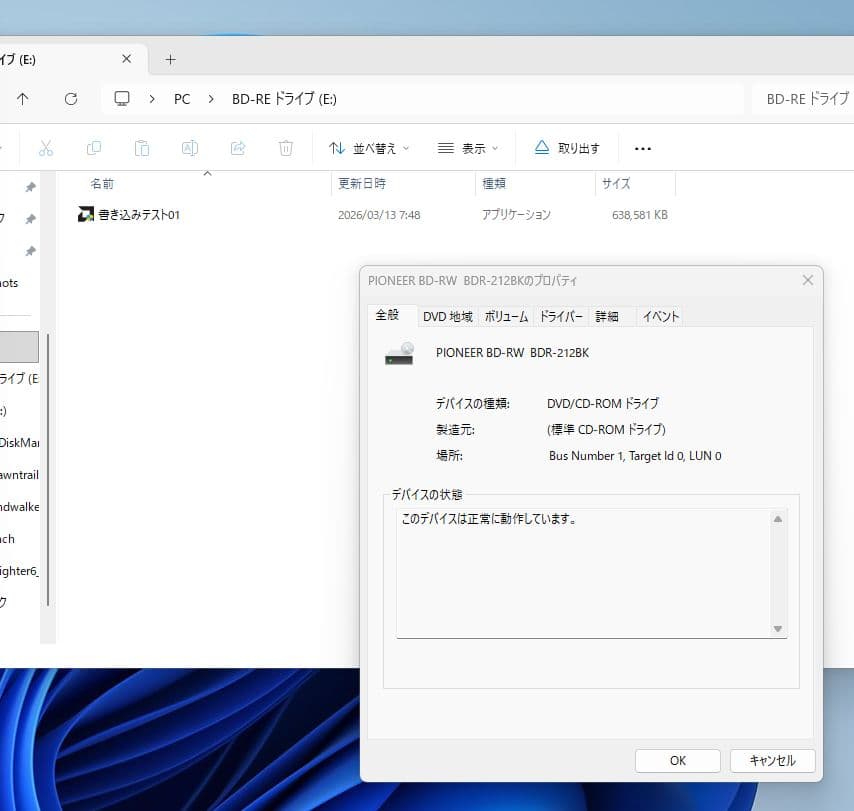Click the 2026/03/13 7:48 date cell
The height and width of the screenshot is (811, 854).
[379, 215]
